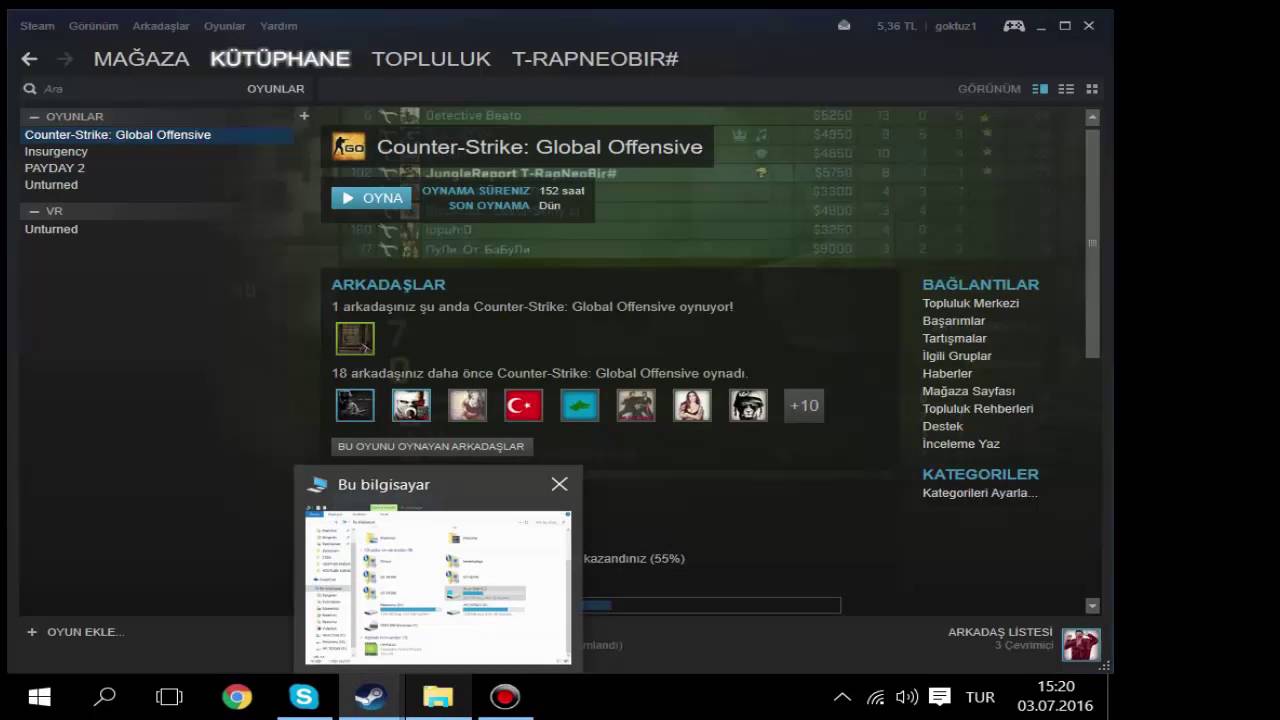The width and height of the screenshot is (1280, 720).
Task: Open the İnceleme Yaz link
Action: pos(960,444)
